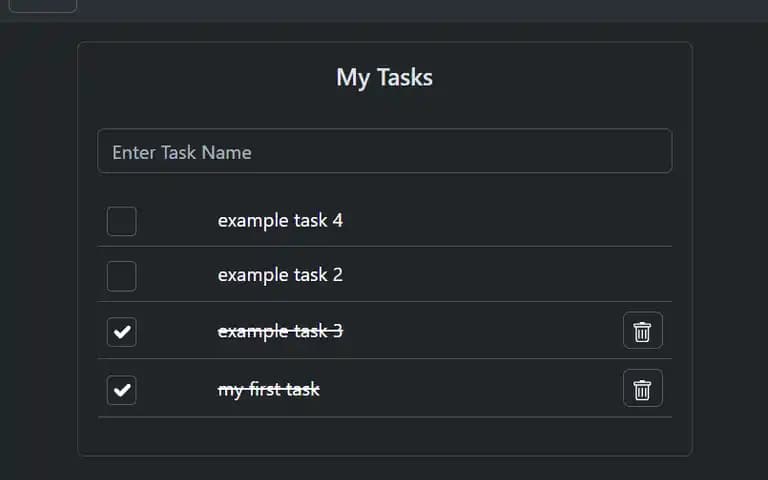Uncheck the completed example task 3 checkbox
Viewport: 768px width, 480px height.
[x=121, y=332]
